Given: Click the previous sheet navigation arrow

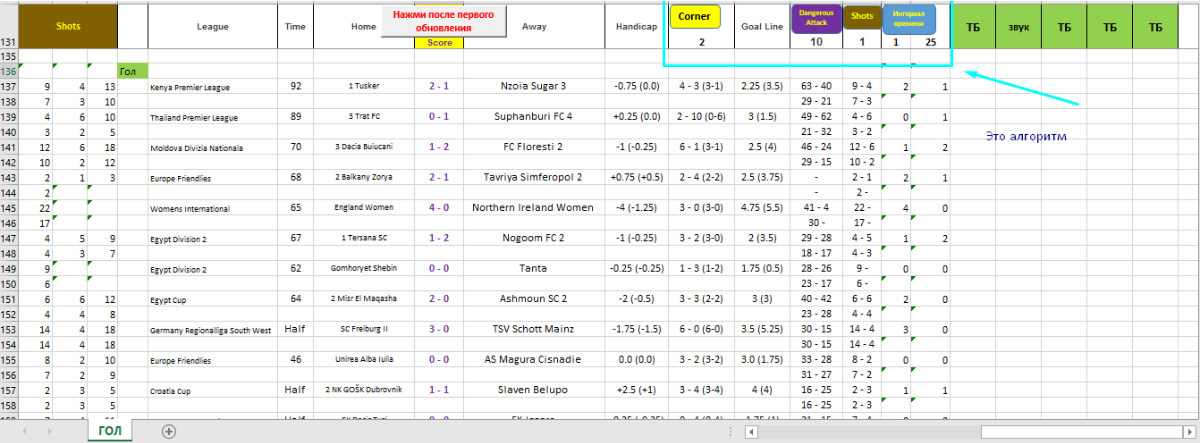Looking at the screenshot, I should [25, 431].
